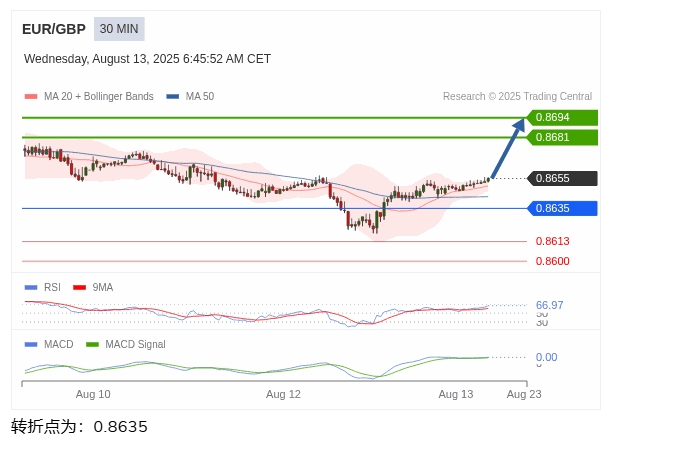This screenshot has height=450, width=675.
Task: Click the timestamp text under the title
Action: coord(147,59)
